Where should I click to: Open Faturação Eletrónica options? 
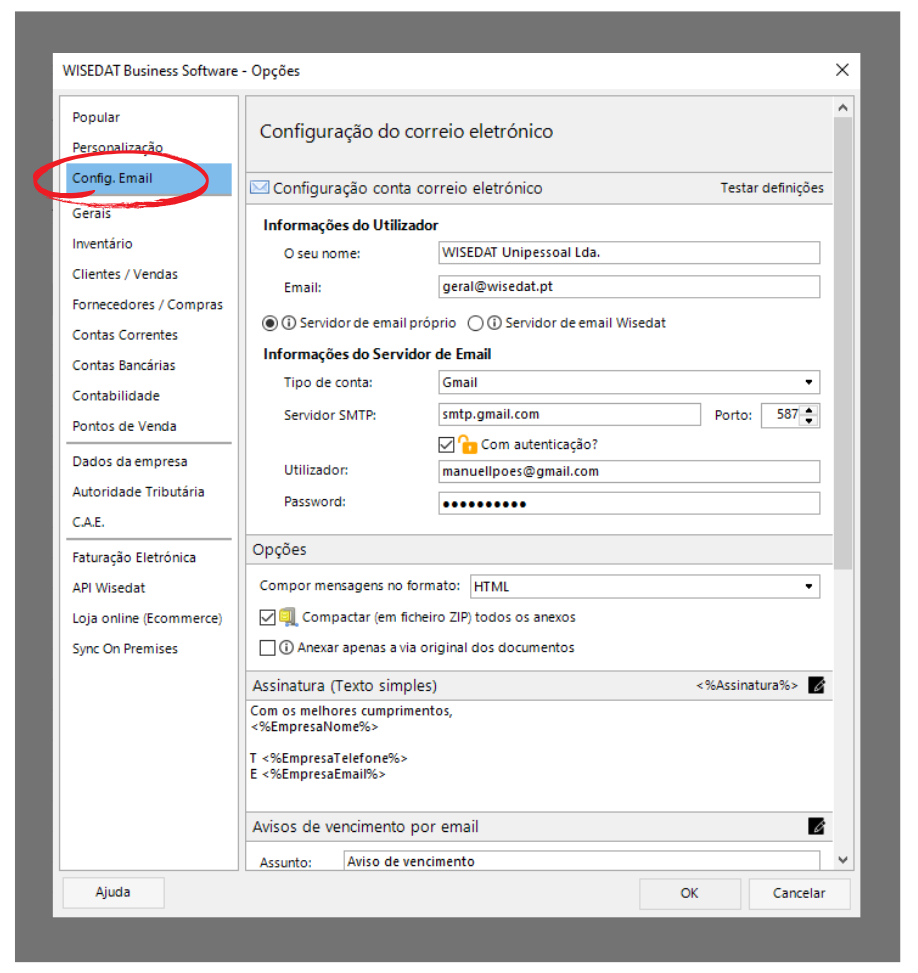point(134,557)
